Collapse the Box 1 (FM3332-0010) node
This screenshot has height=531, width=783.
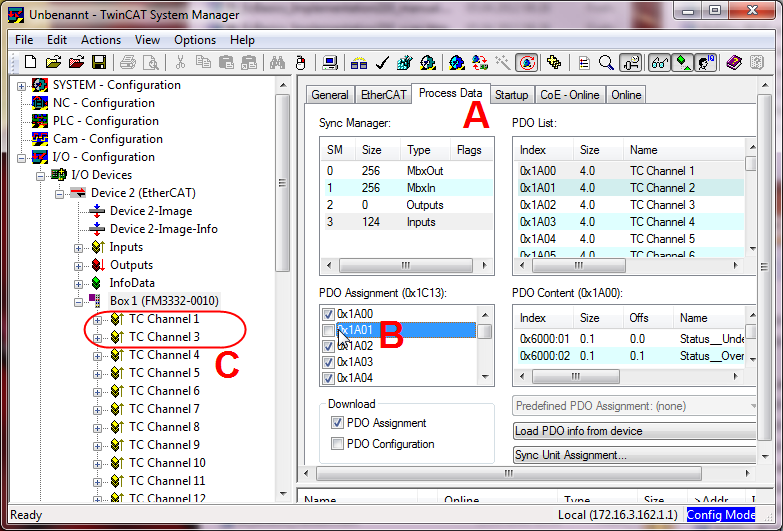(x=78, y=302)
